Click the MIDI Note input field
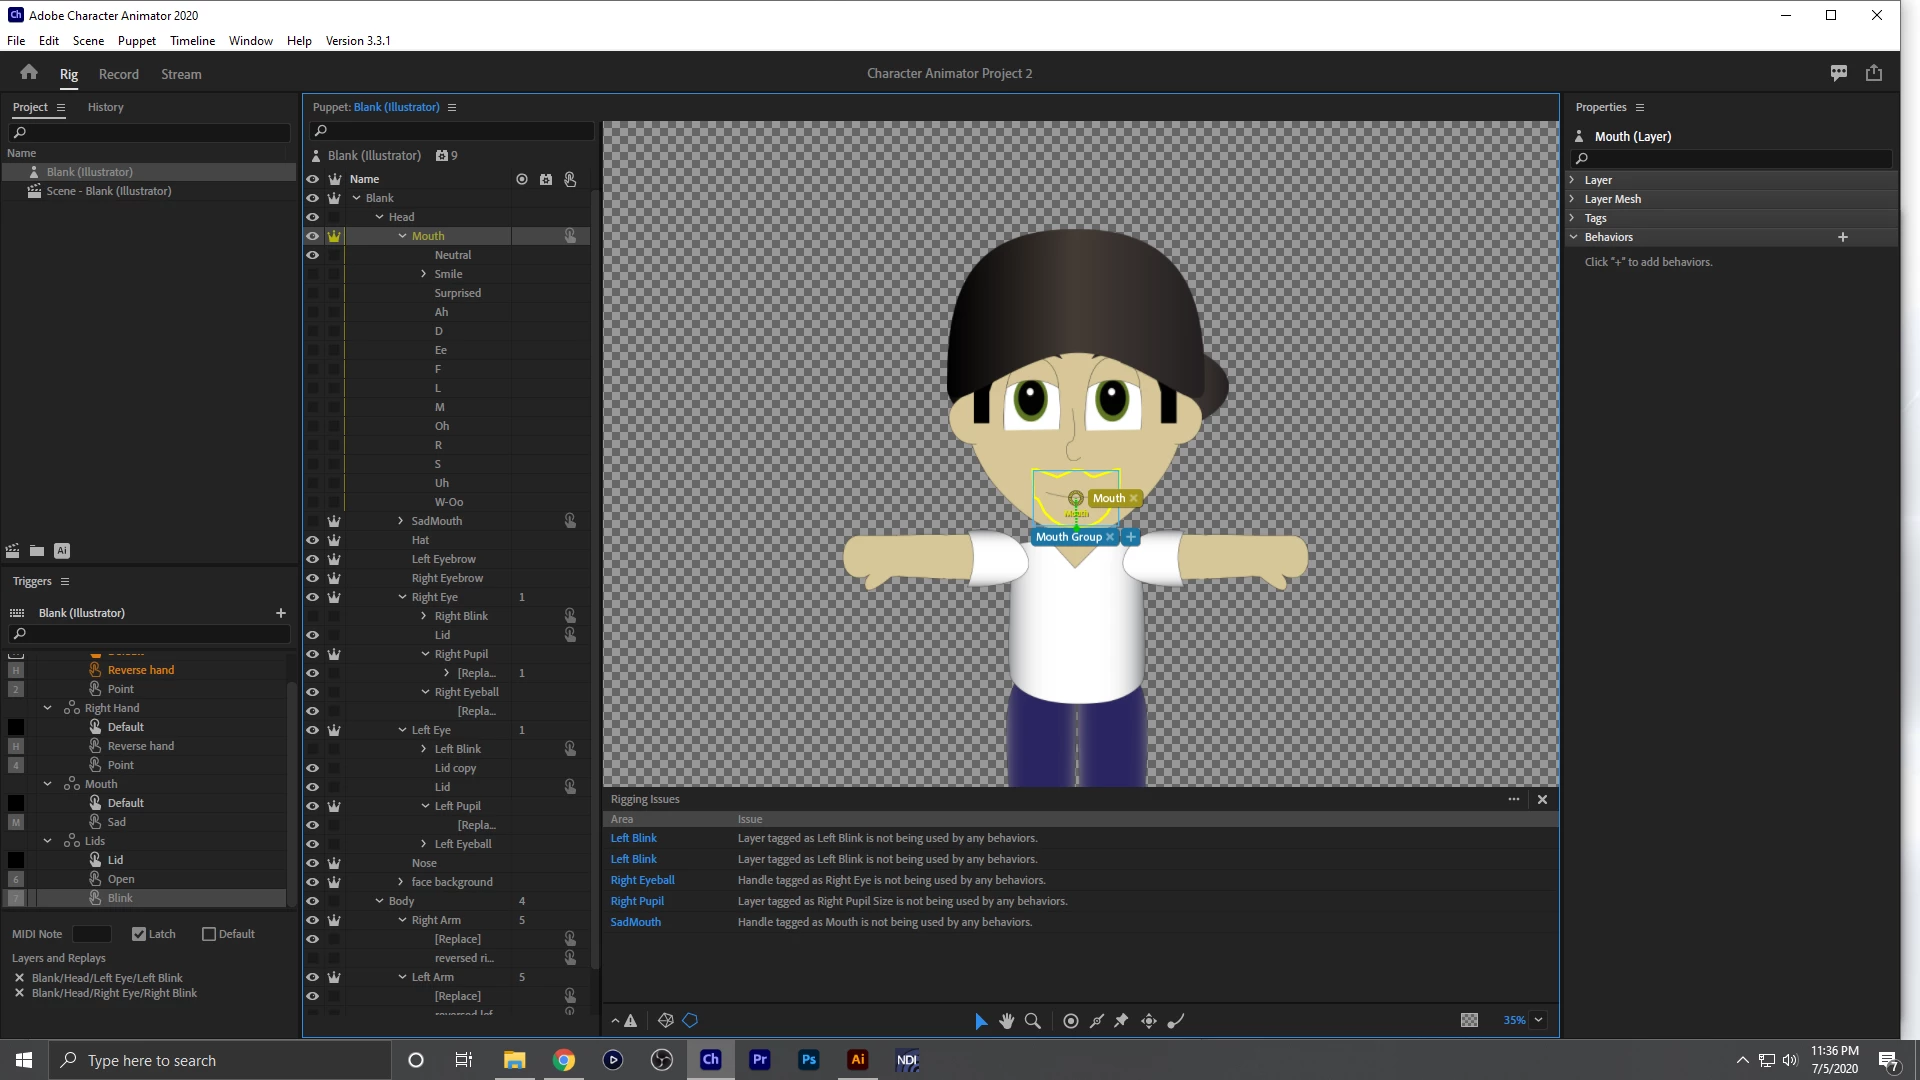The width and height of the screenshot is (1920, 1080). (92, 934)
